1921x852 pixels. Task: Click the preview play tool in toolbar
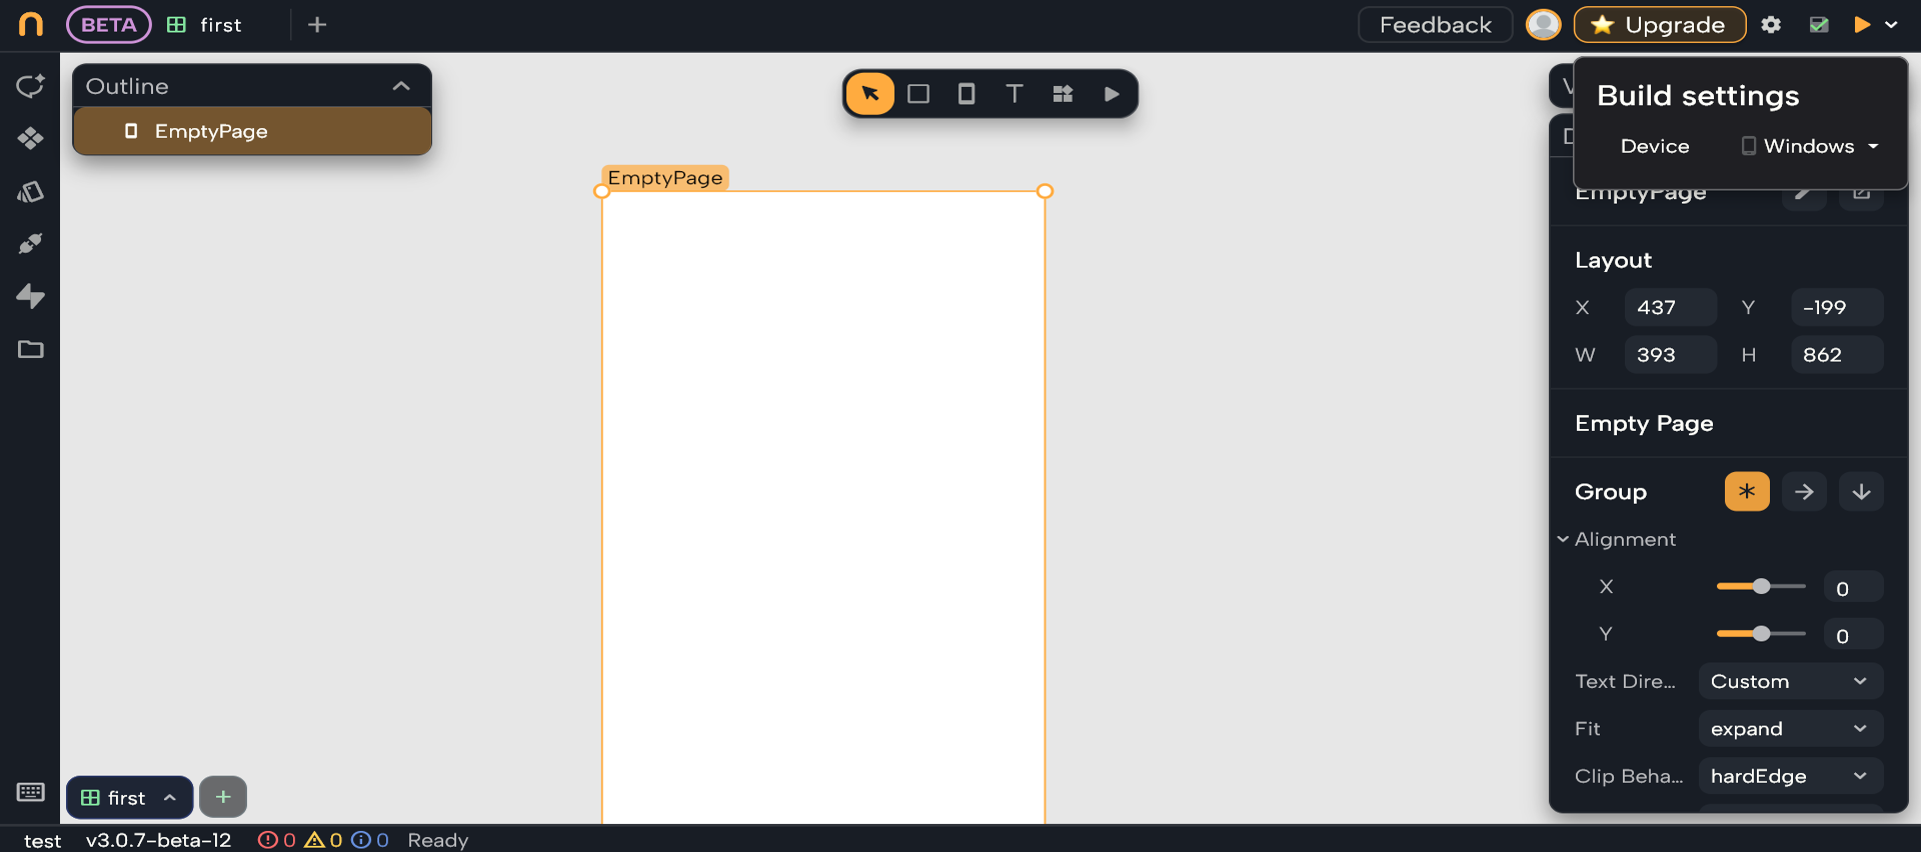1111,94
